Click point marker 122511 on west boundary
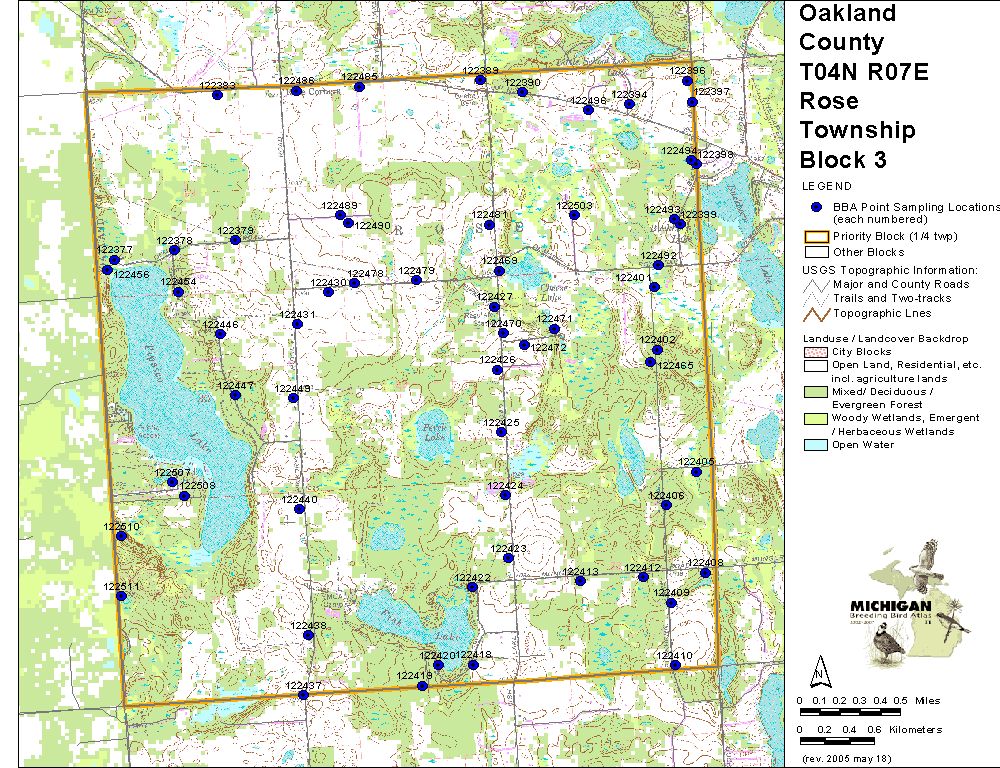The width and height of the screenshot is (1000, 768). click(121, 597)
